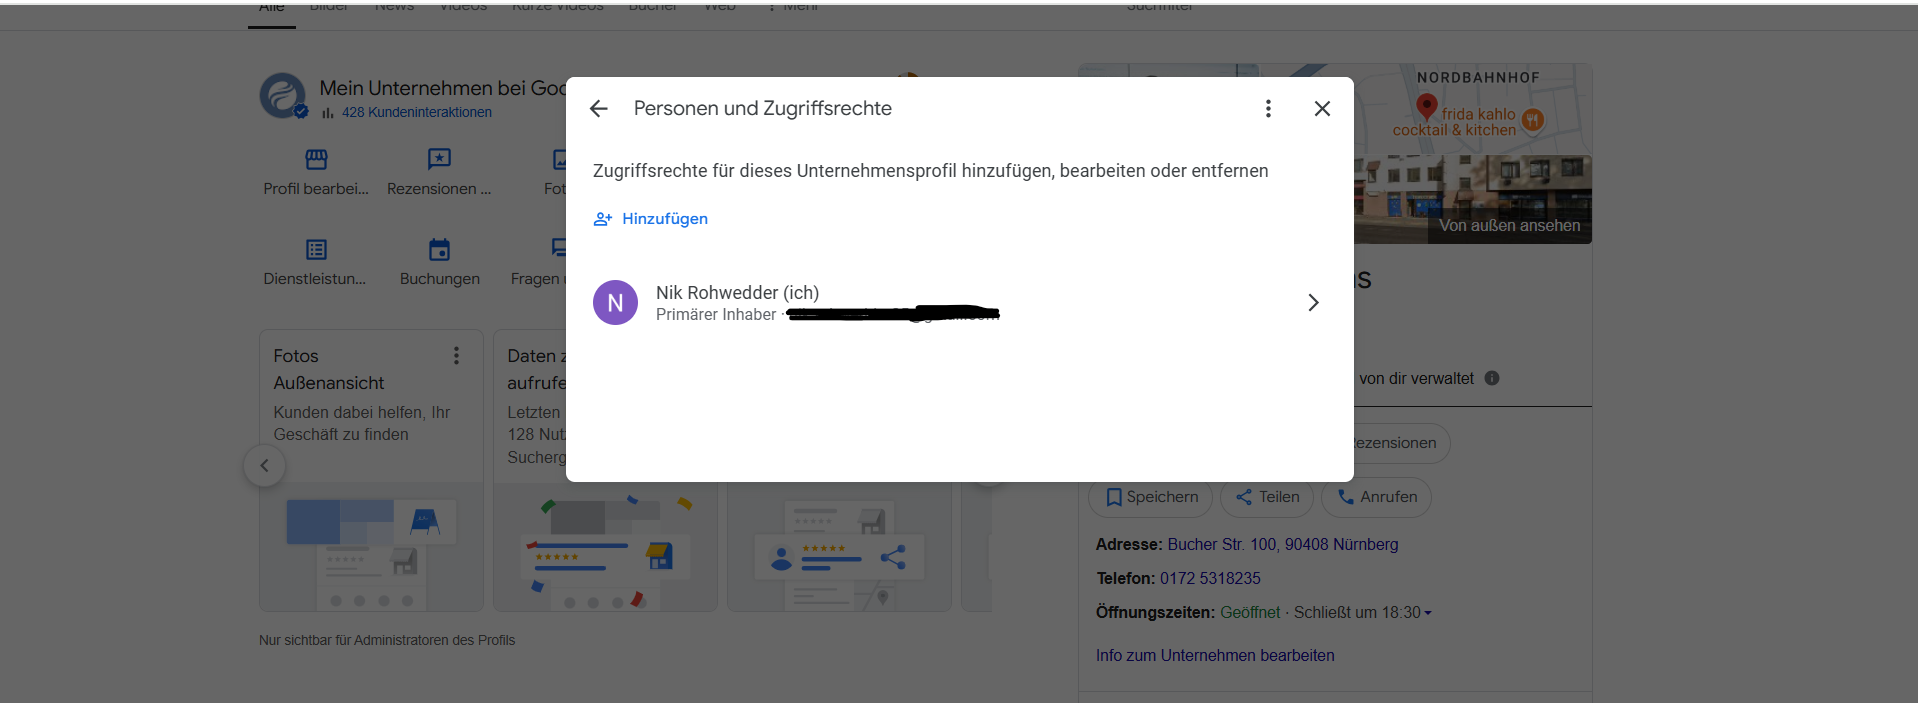Screen dimensions: 1918x703
Task: Click the Adresse label
Action: tap(1129, 545)
